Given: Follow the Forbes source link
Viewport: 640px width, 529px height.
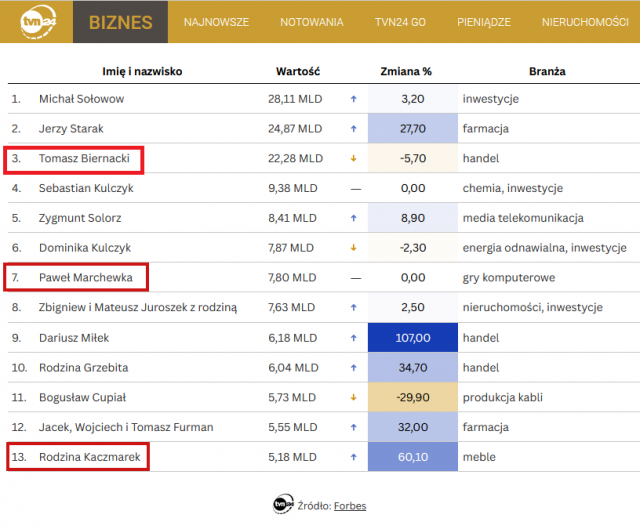Looking at the screenshot, I should [x=350, y=506].
